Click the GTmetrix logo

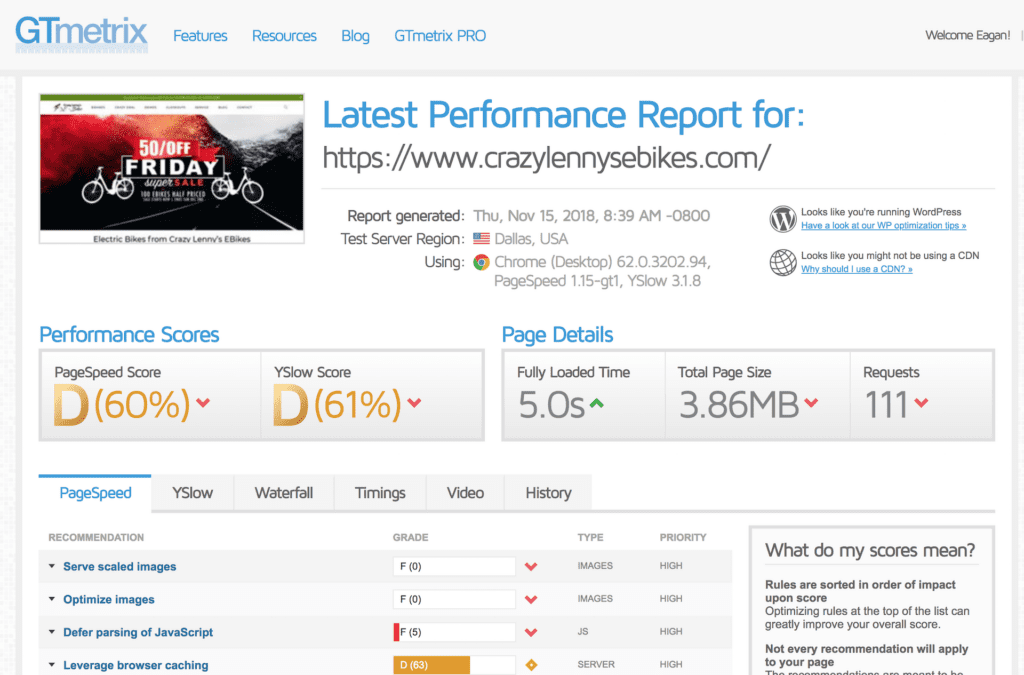pos(82,34)
